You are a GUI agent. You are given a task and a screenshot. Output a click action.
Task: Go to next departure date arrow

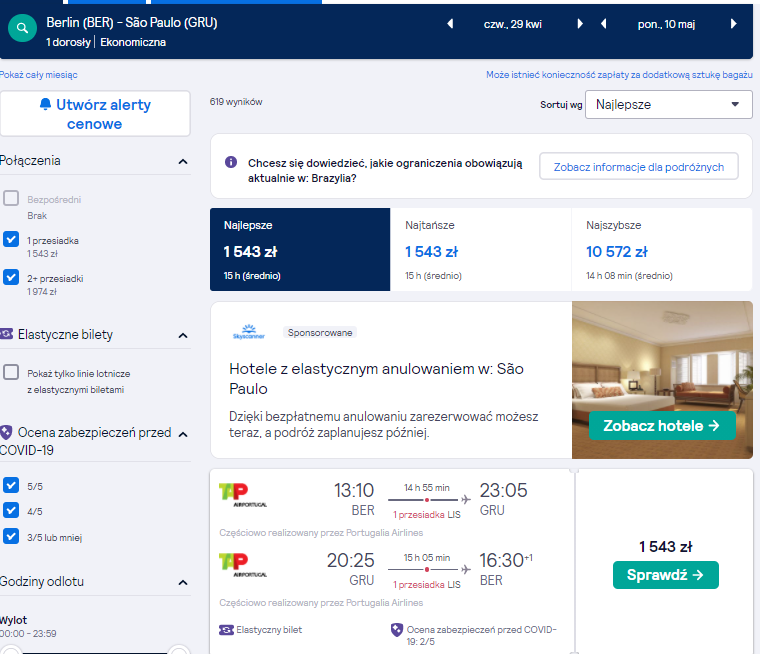(580, 24)
